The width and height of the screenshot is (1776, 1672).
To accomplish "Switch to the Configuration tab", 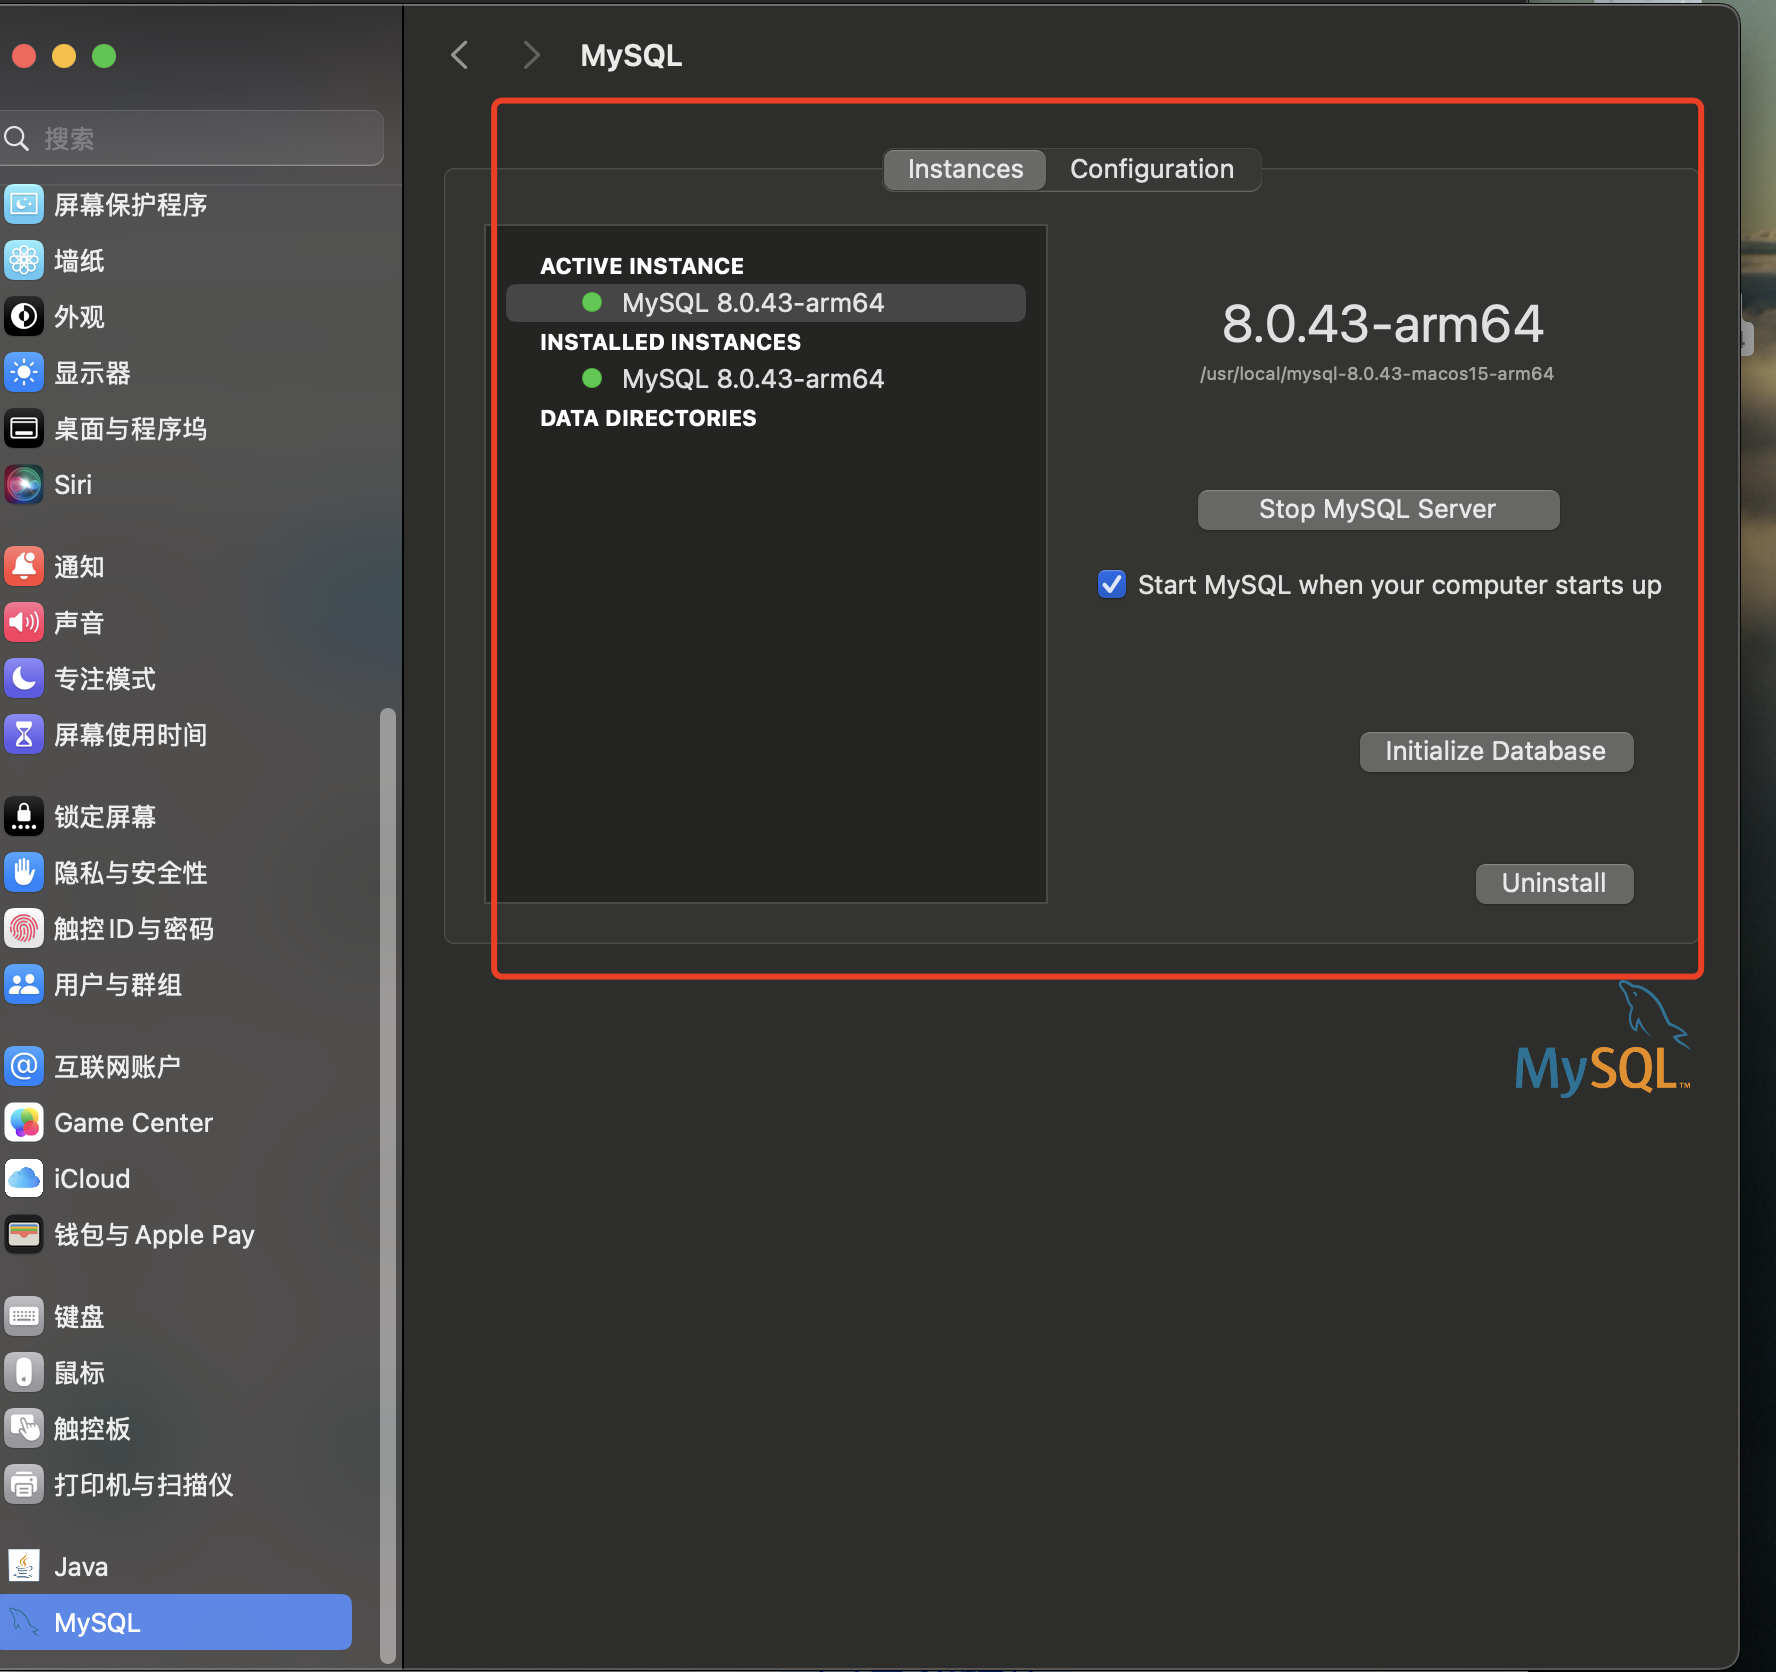I will (x=1152, y=169).
